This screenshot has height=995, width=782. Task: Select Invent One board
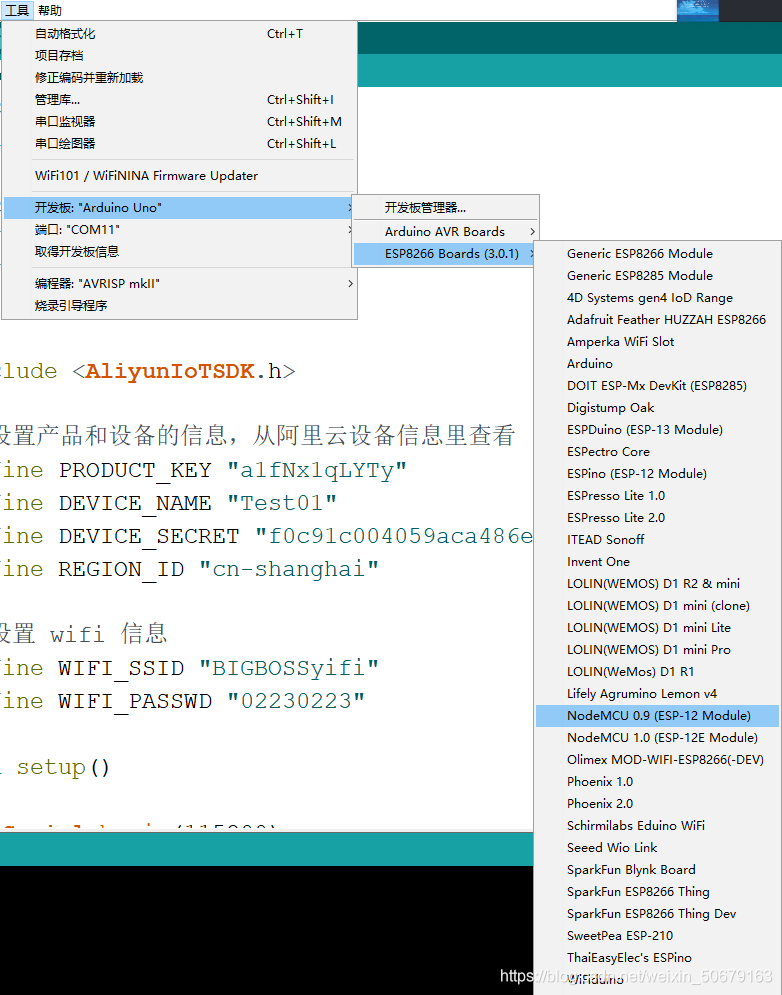[x=658, y=562]
